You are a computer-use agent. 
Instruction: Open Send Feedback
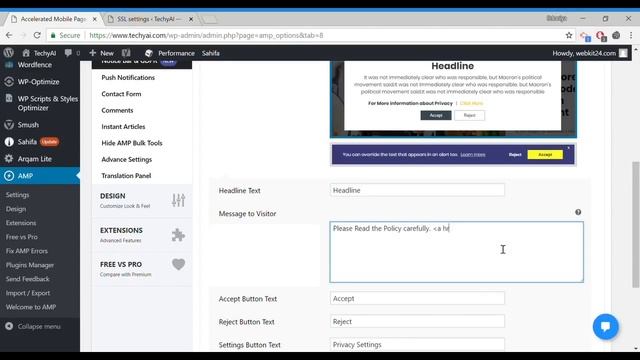27,279
